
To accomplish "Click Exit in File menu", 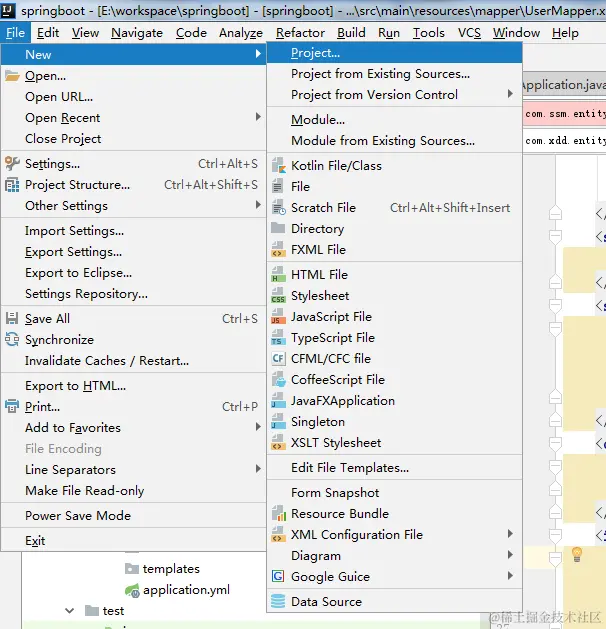I will [x=133, y=541].
